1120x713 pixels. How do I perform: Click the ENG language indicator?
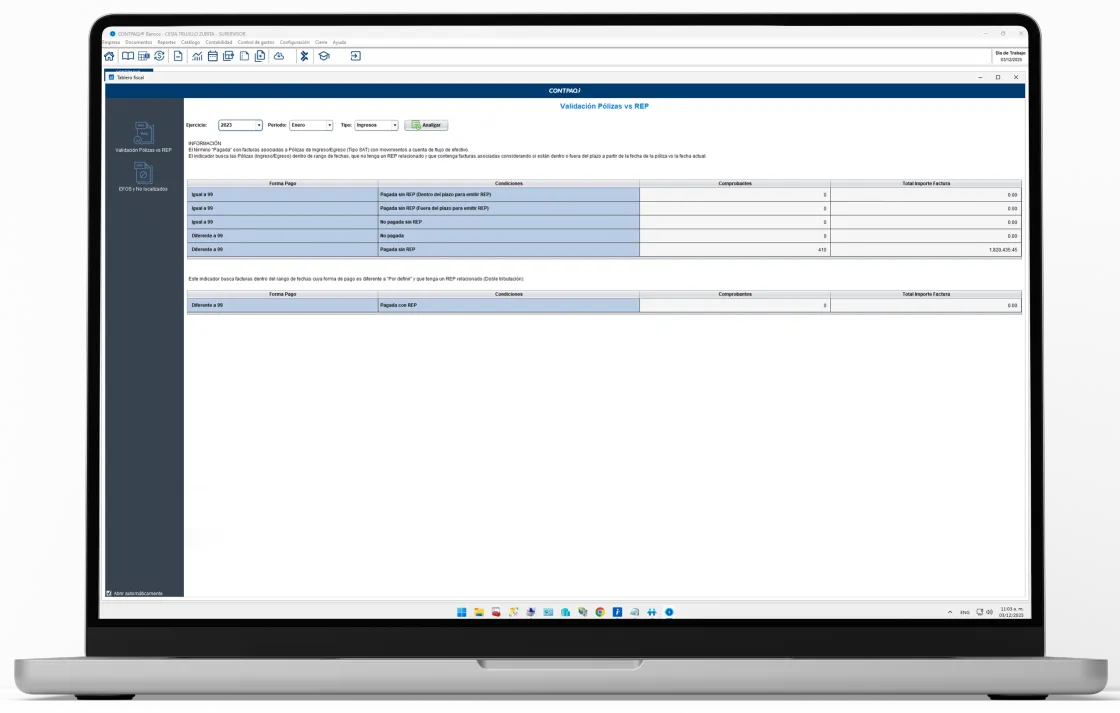pyautogui.click(x=965, y=612)
